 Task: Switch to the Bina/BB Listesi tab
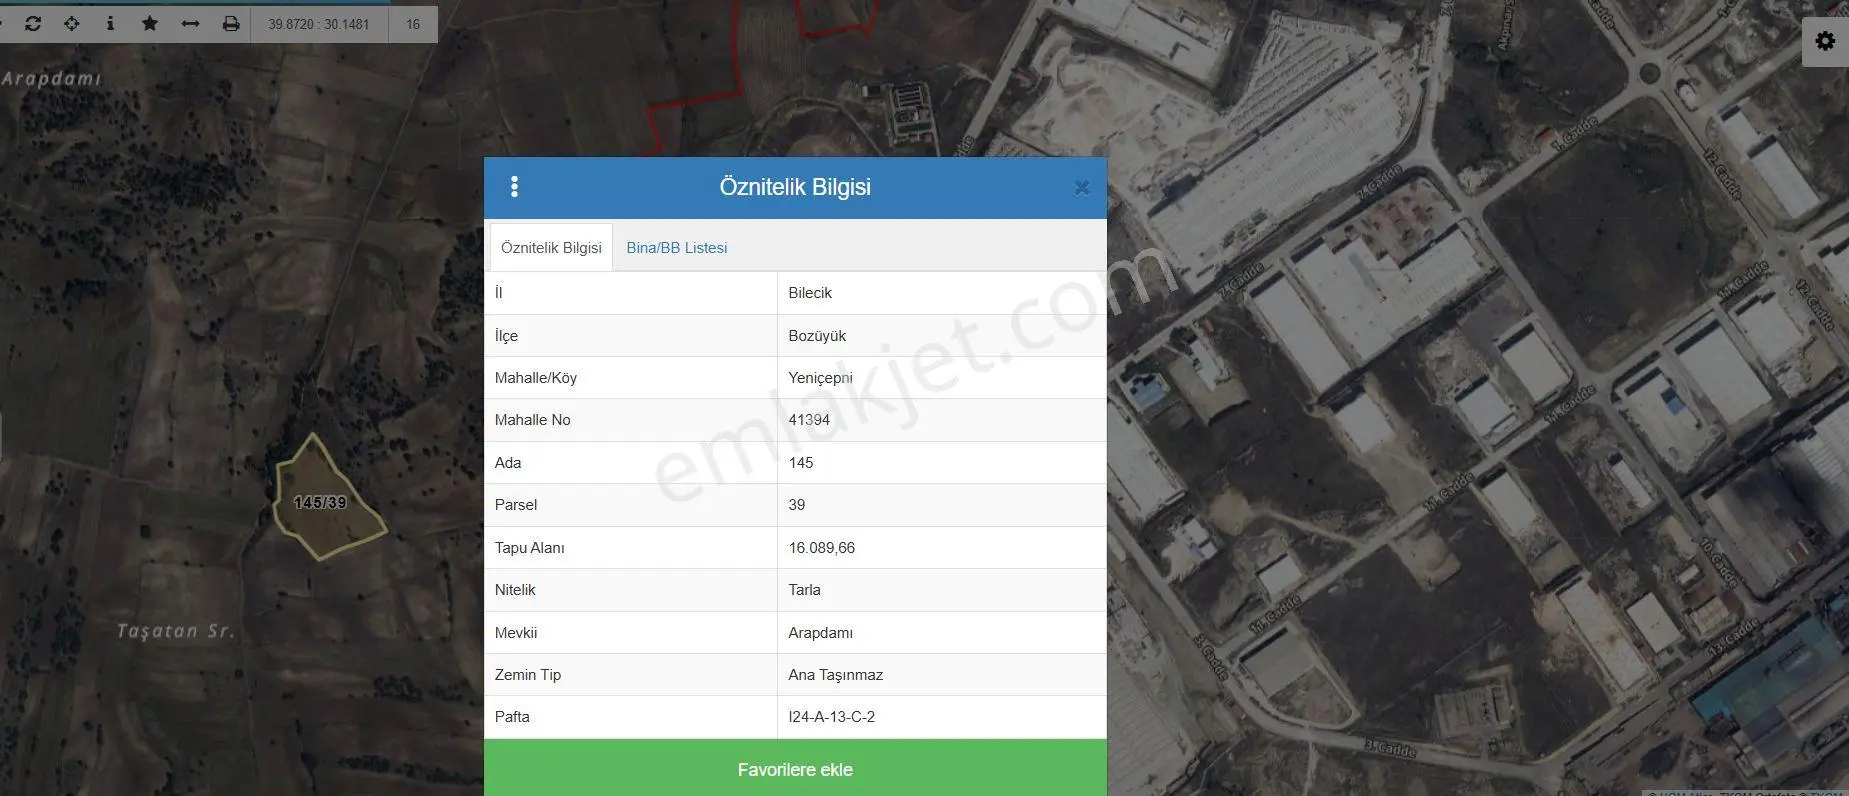coord(677,248)
